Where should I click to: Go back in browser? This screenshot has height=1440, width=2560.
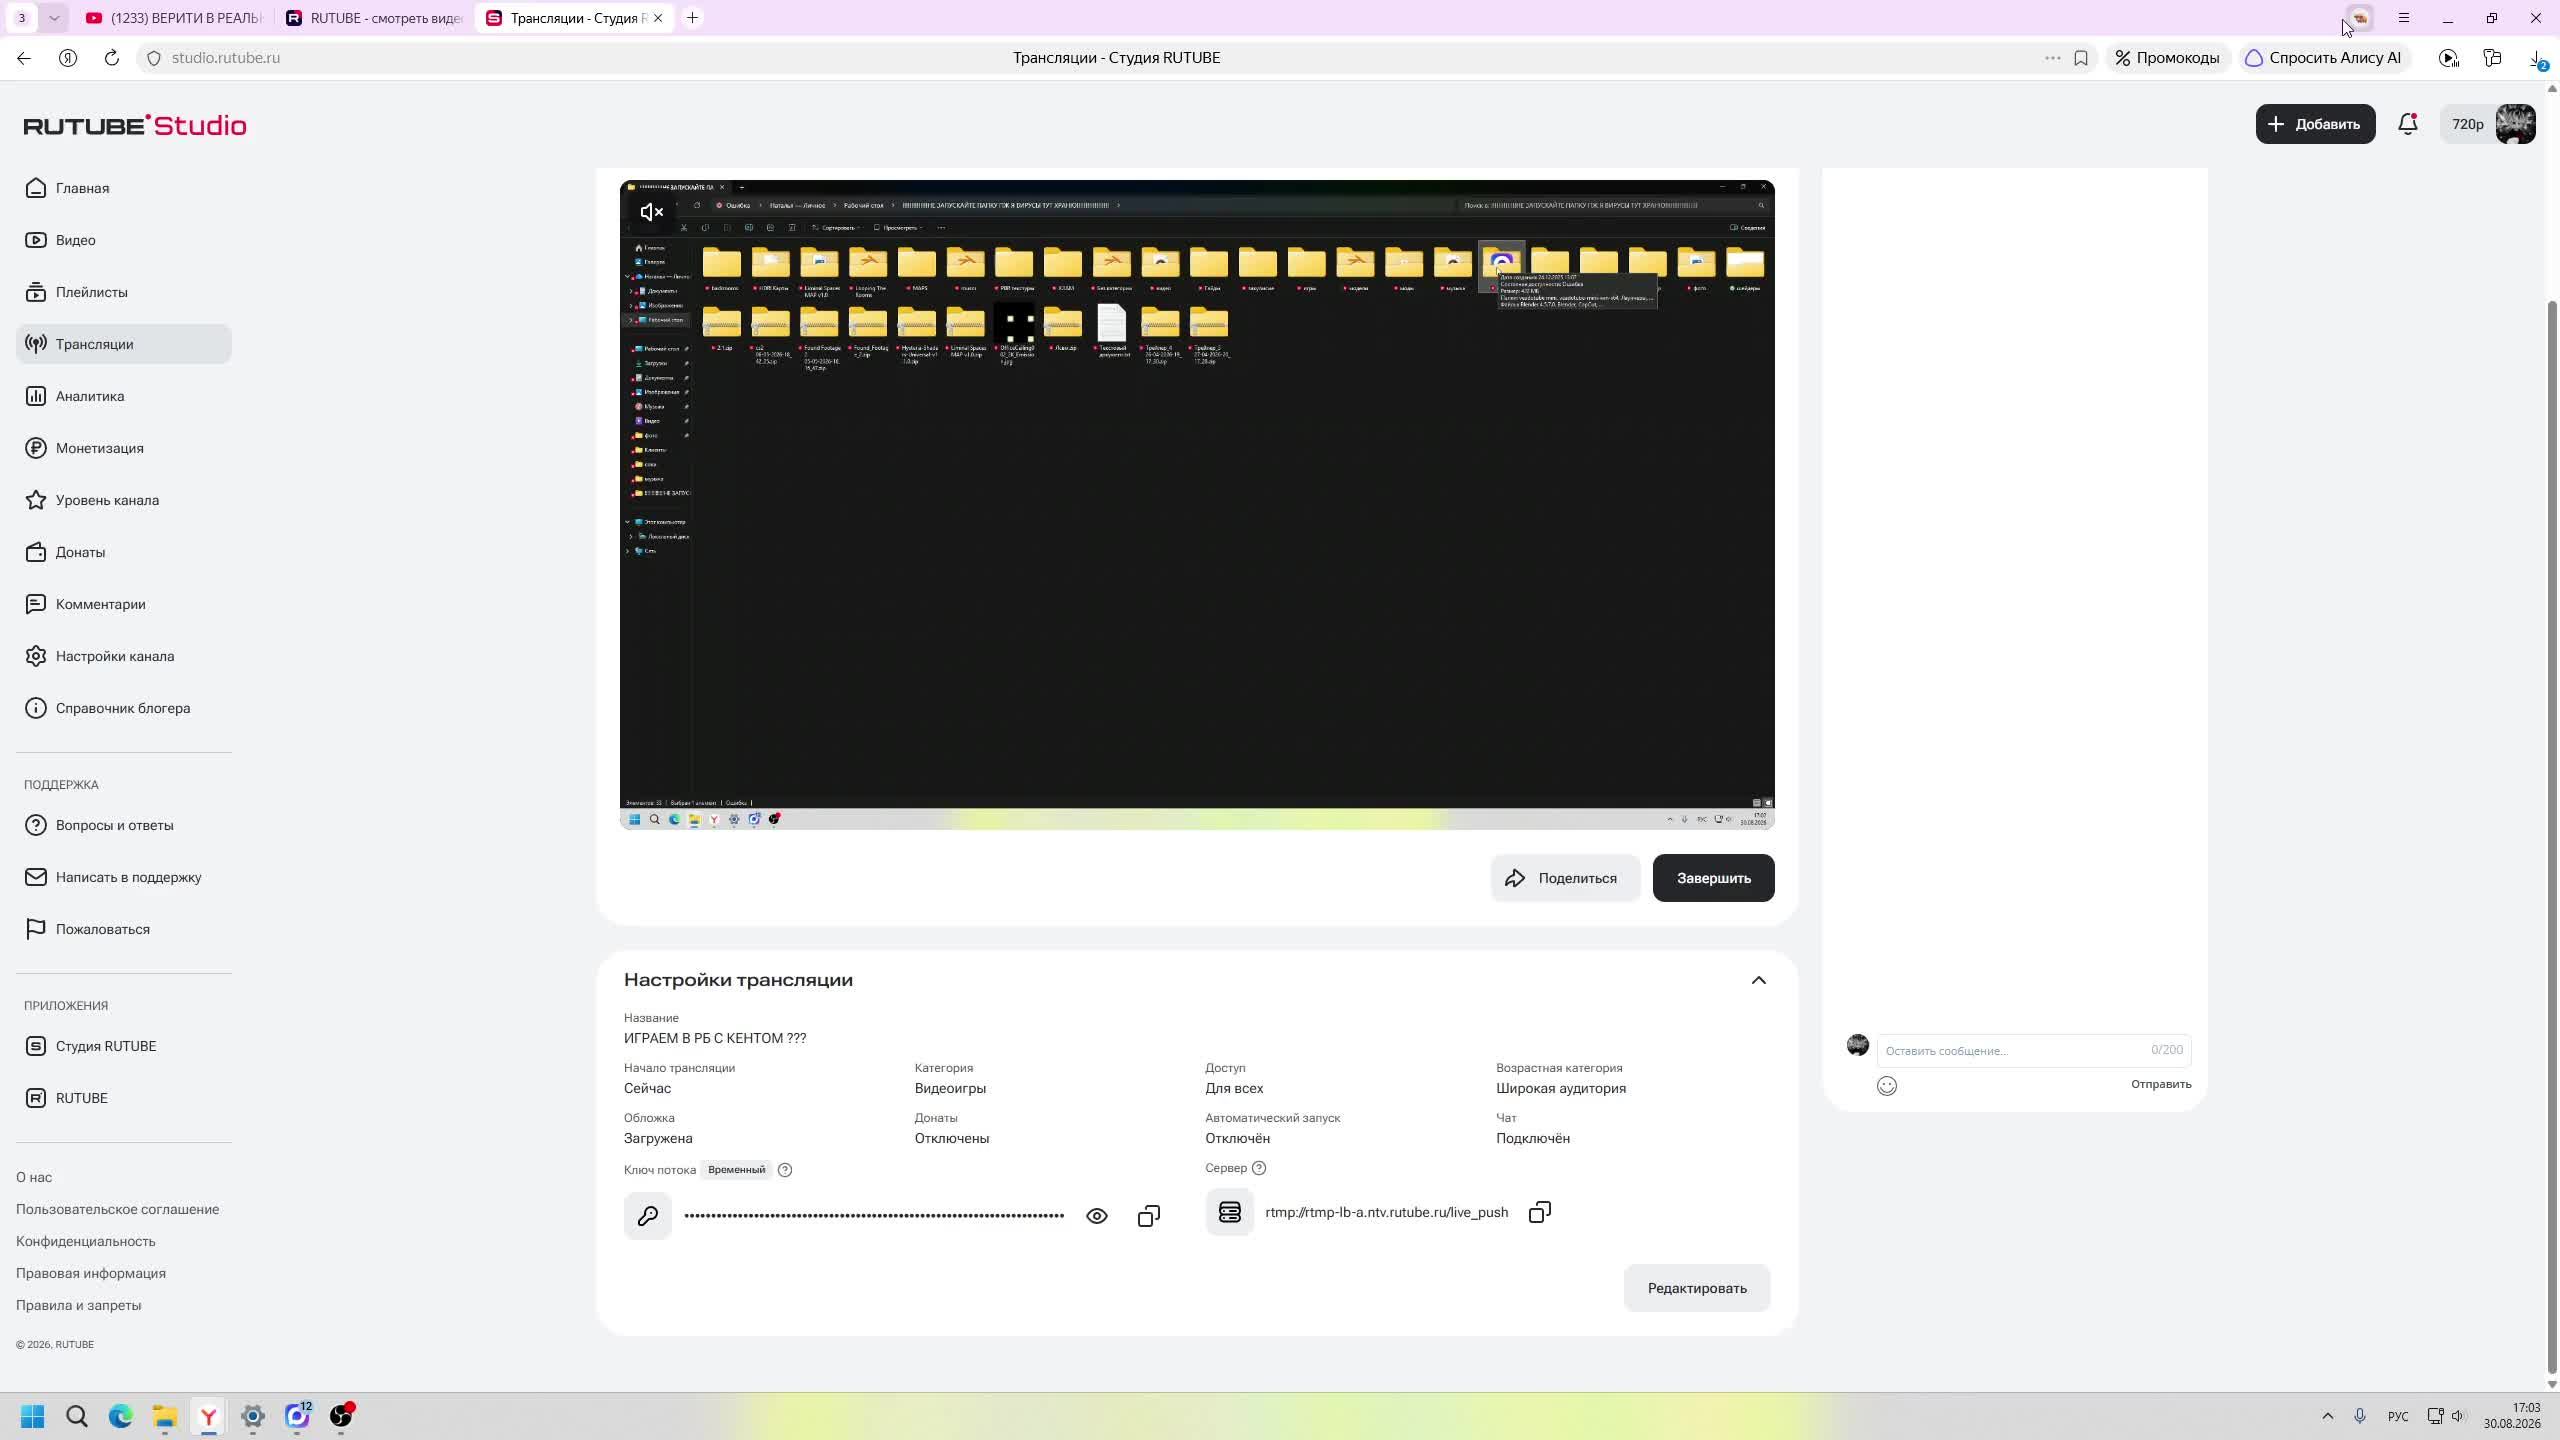tap(24, 58)
